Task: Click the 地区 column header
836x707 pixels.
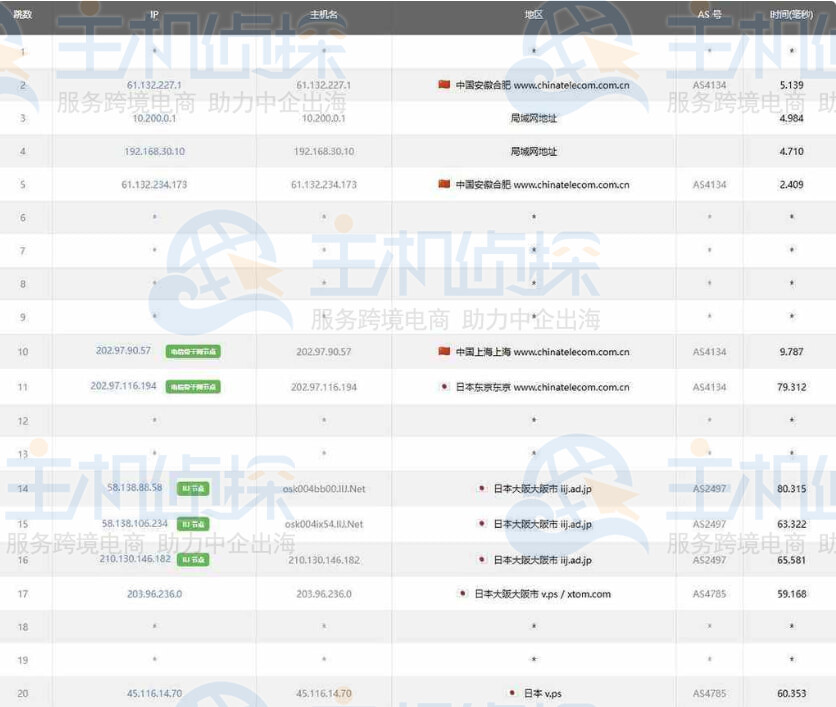Action: click(533, 15)
